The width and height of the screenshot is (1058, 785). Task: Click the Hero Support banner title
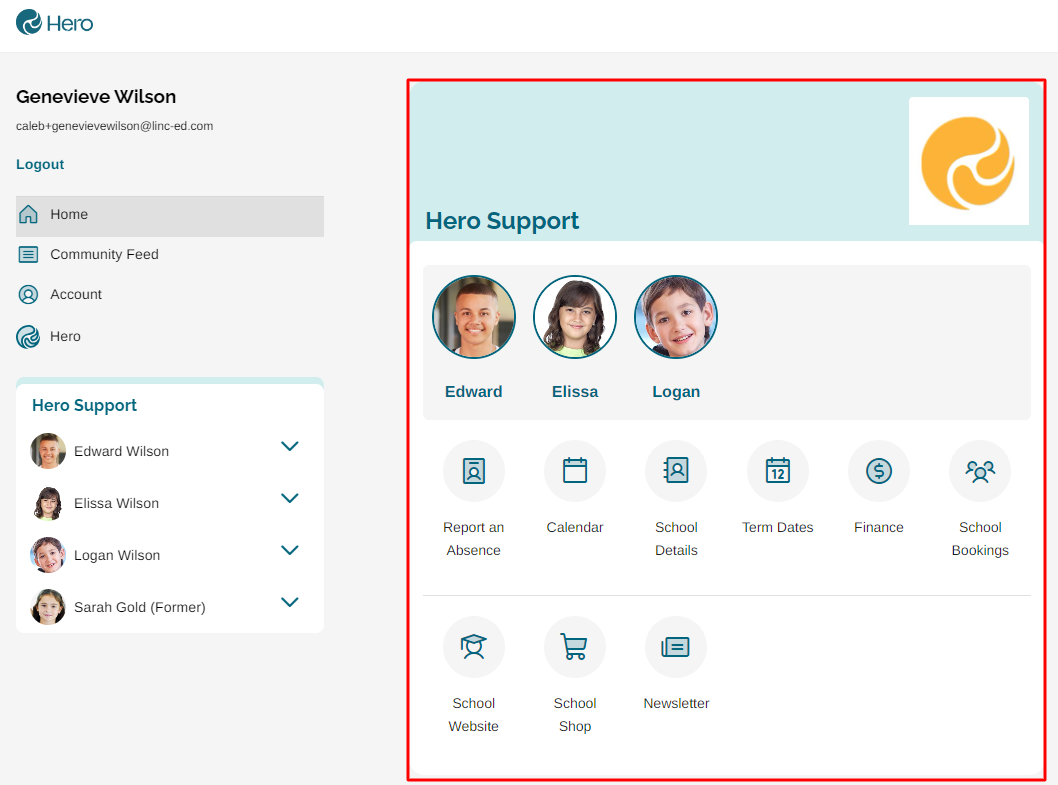502,221
